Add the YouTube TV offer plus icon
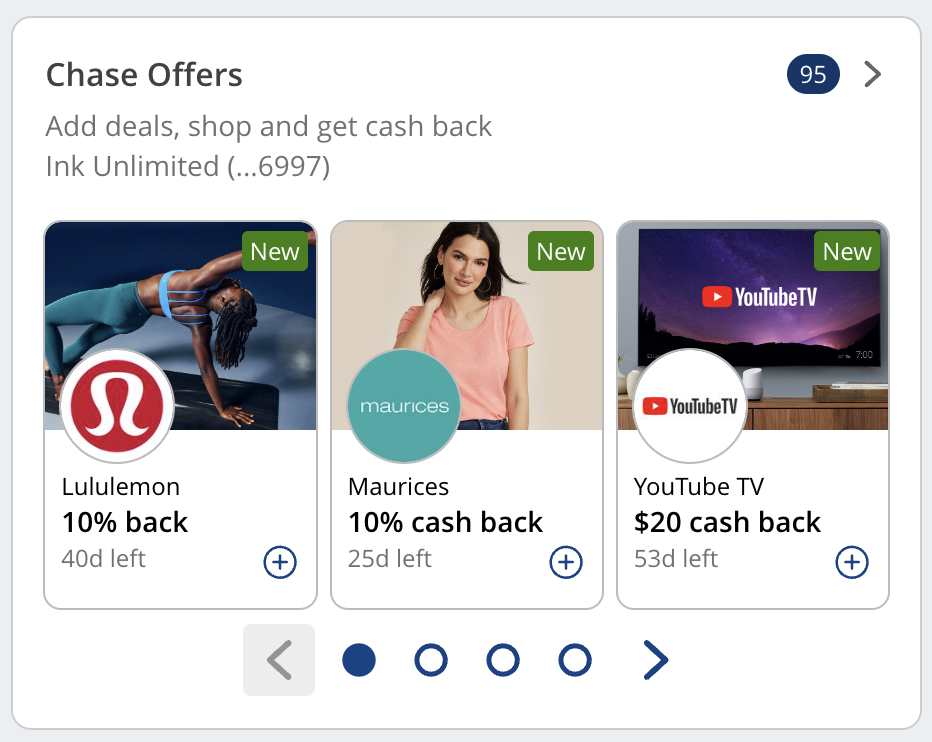 tap(852, 562)
